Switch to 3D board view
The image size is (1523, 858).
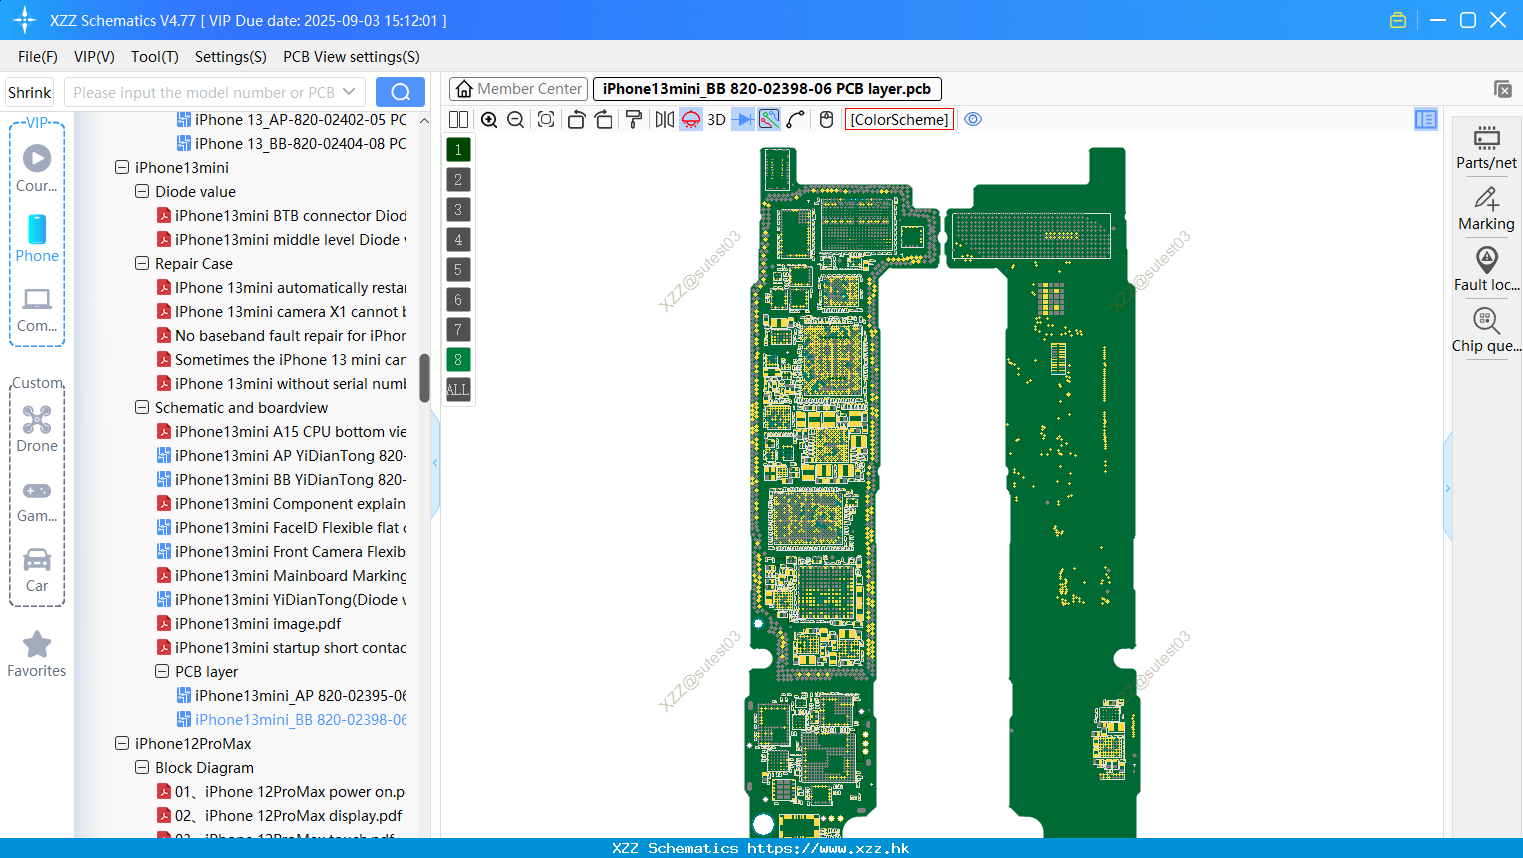pos(716,119)
